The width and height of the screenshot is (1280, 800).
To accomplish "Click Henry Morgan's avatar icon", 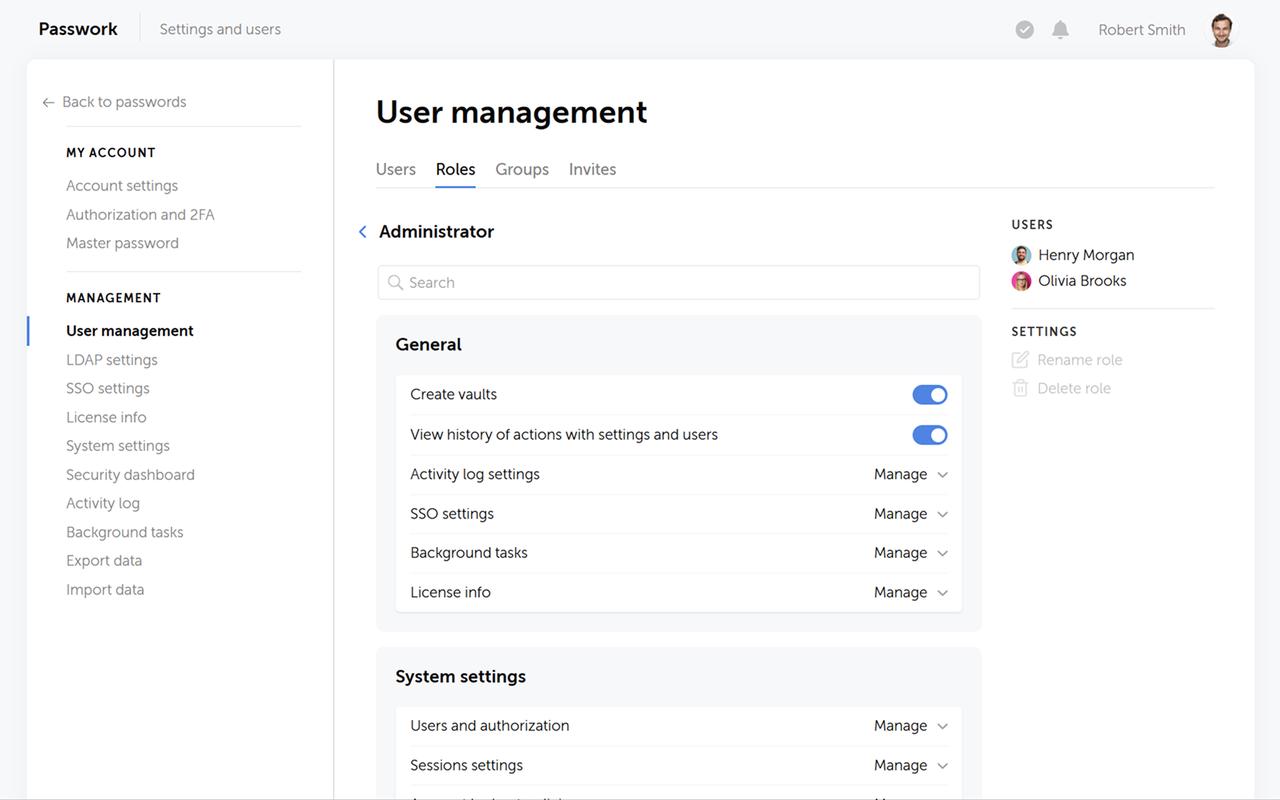I will pyautogui.click(x=1021, y=255).
